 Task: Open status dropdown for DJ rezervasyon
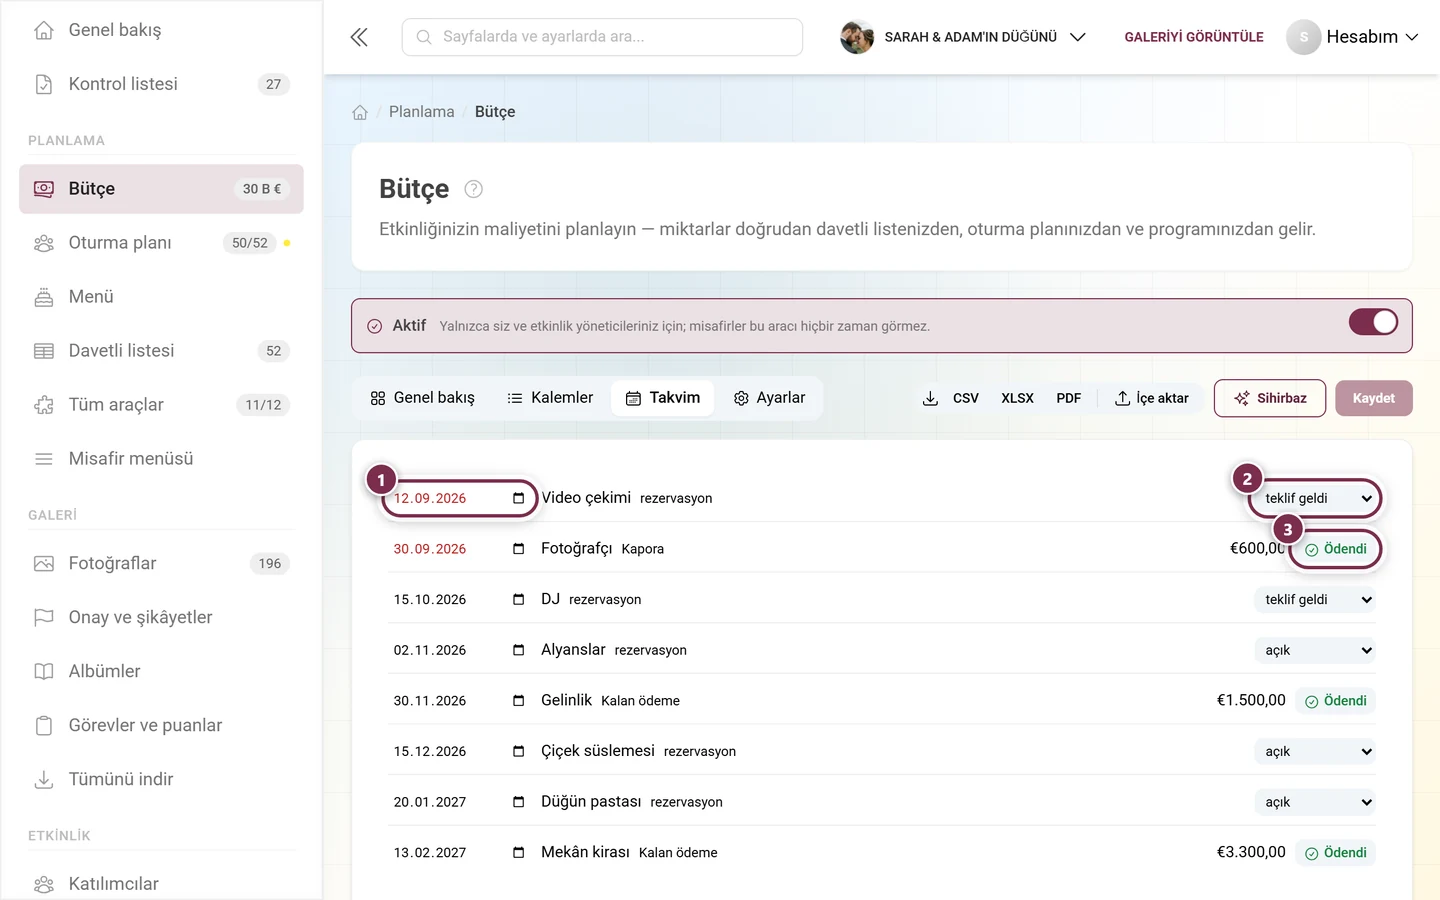[1315, 599]
